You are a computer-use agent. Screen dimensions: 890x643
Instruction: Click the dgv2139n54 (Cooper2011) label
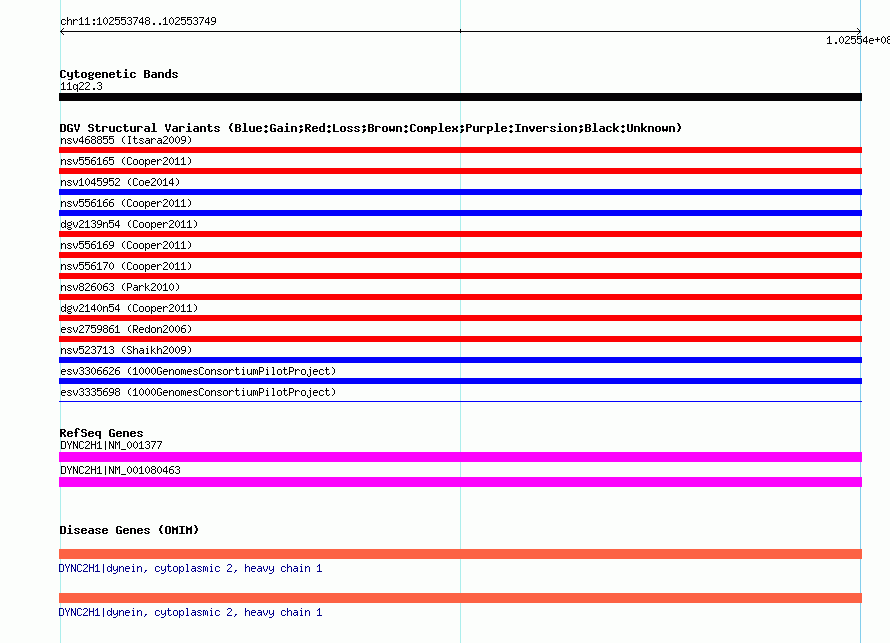coord(129,224)
